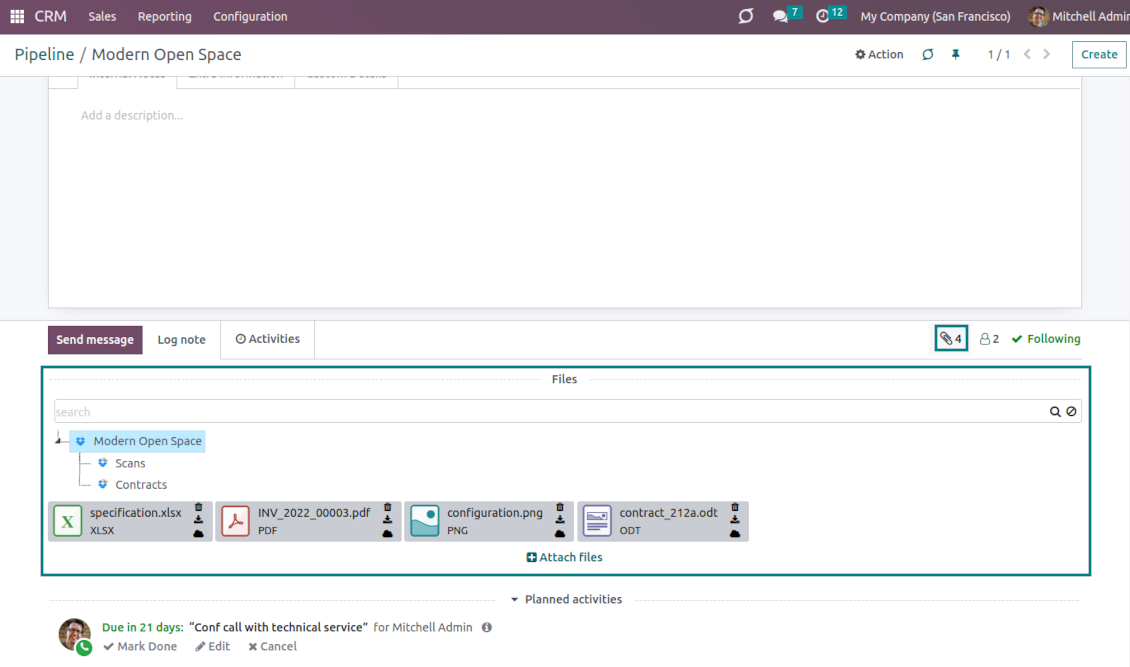Click the refresh icon in top navbar
This screenshot has height=667, width=1130.
point(745,16)
